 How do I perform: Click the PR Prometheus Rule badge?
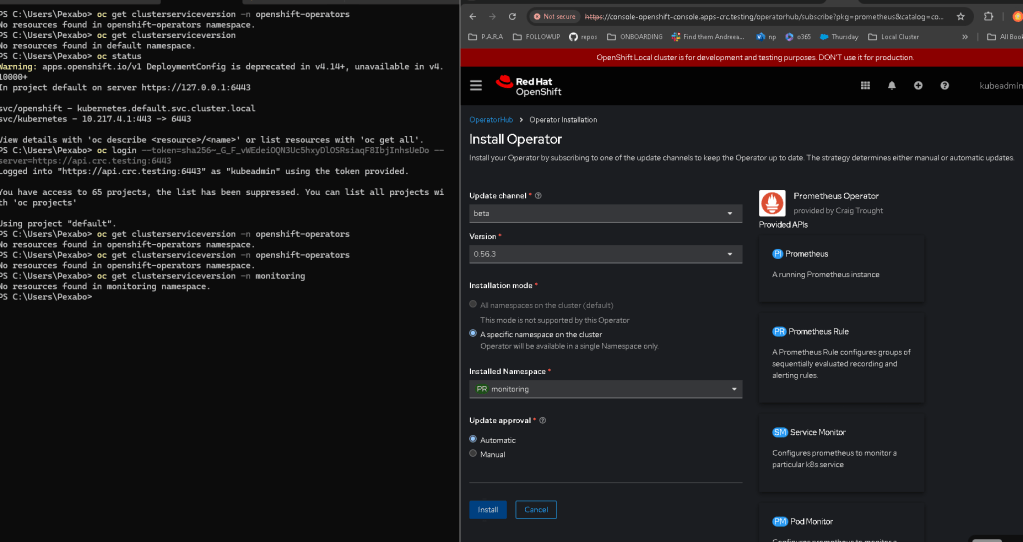pyautogui.click(x=779, y=331)
